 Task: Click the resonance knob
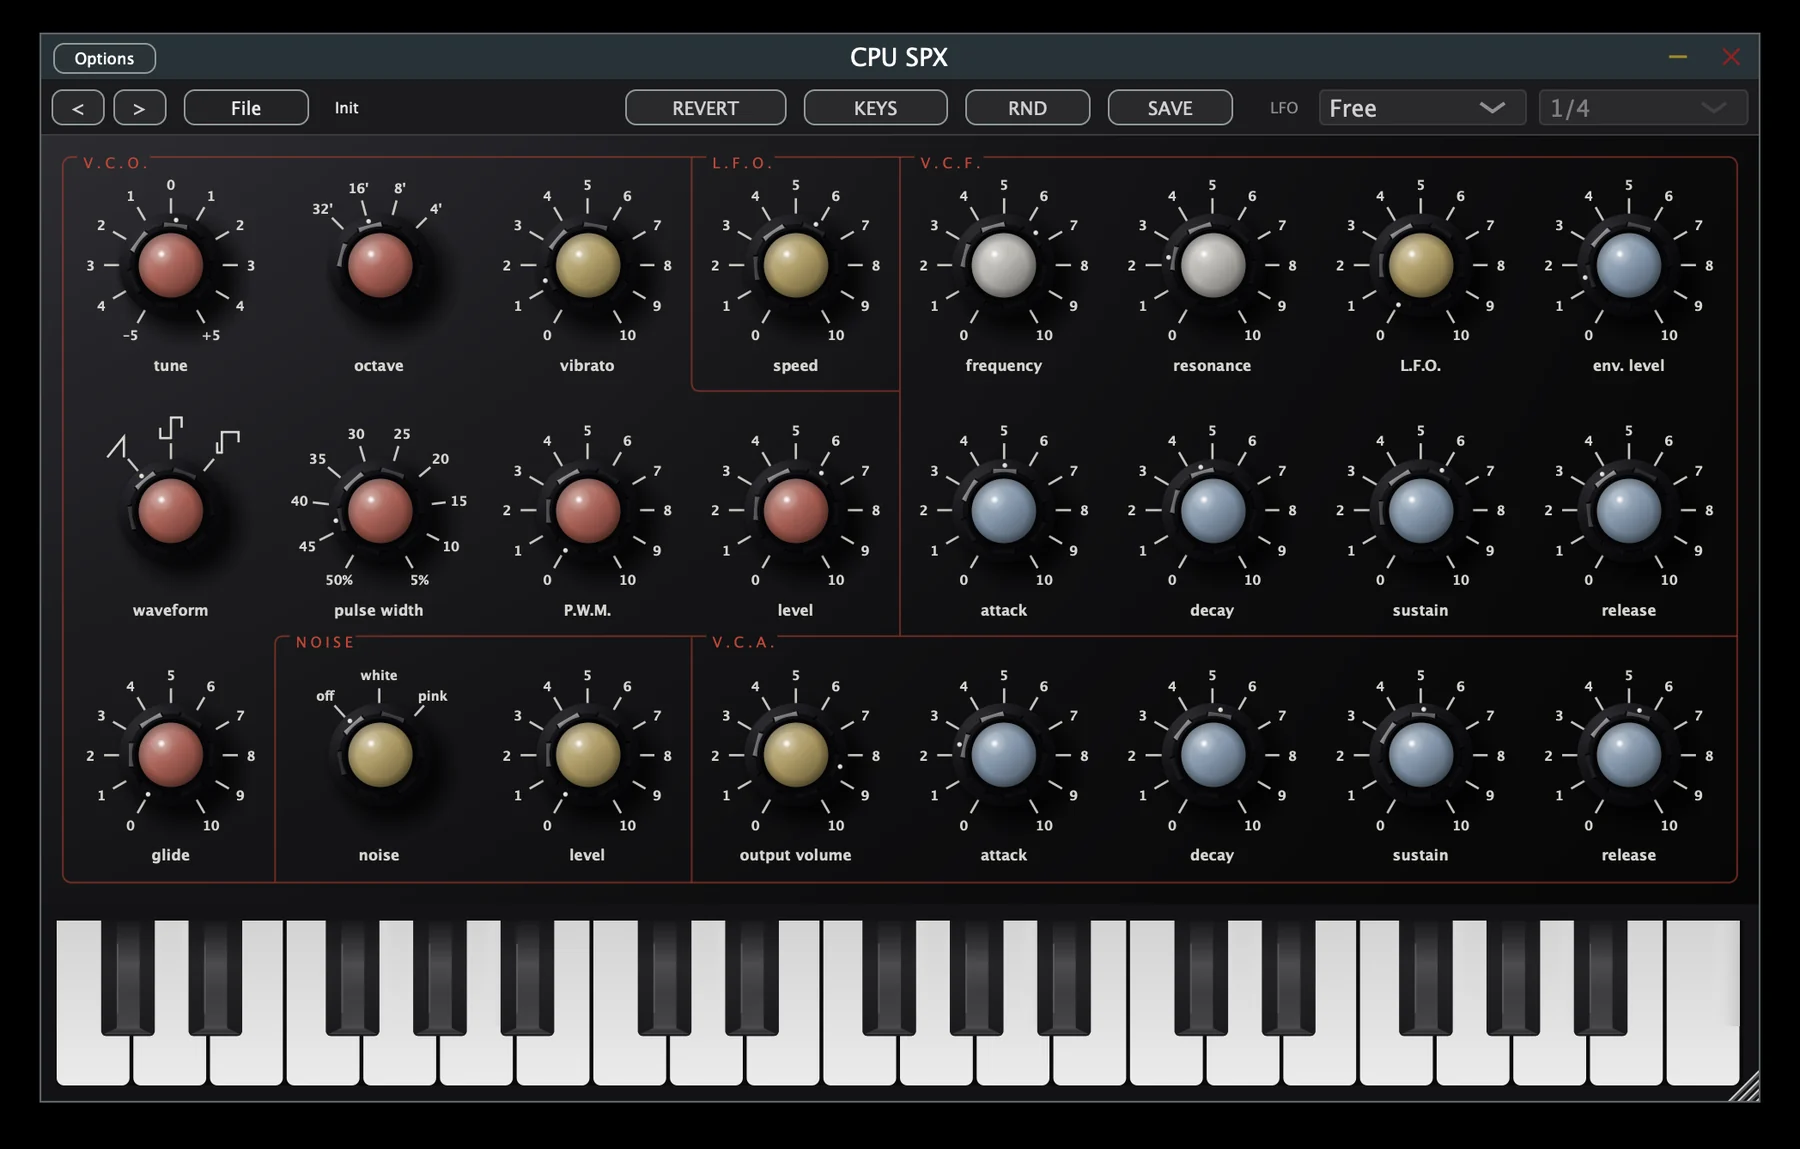point(1212,265)
